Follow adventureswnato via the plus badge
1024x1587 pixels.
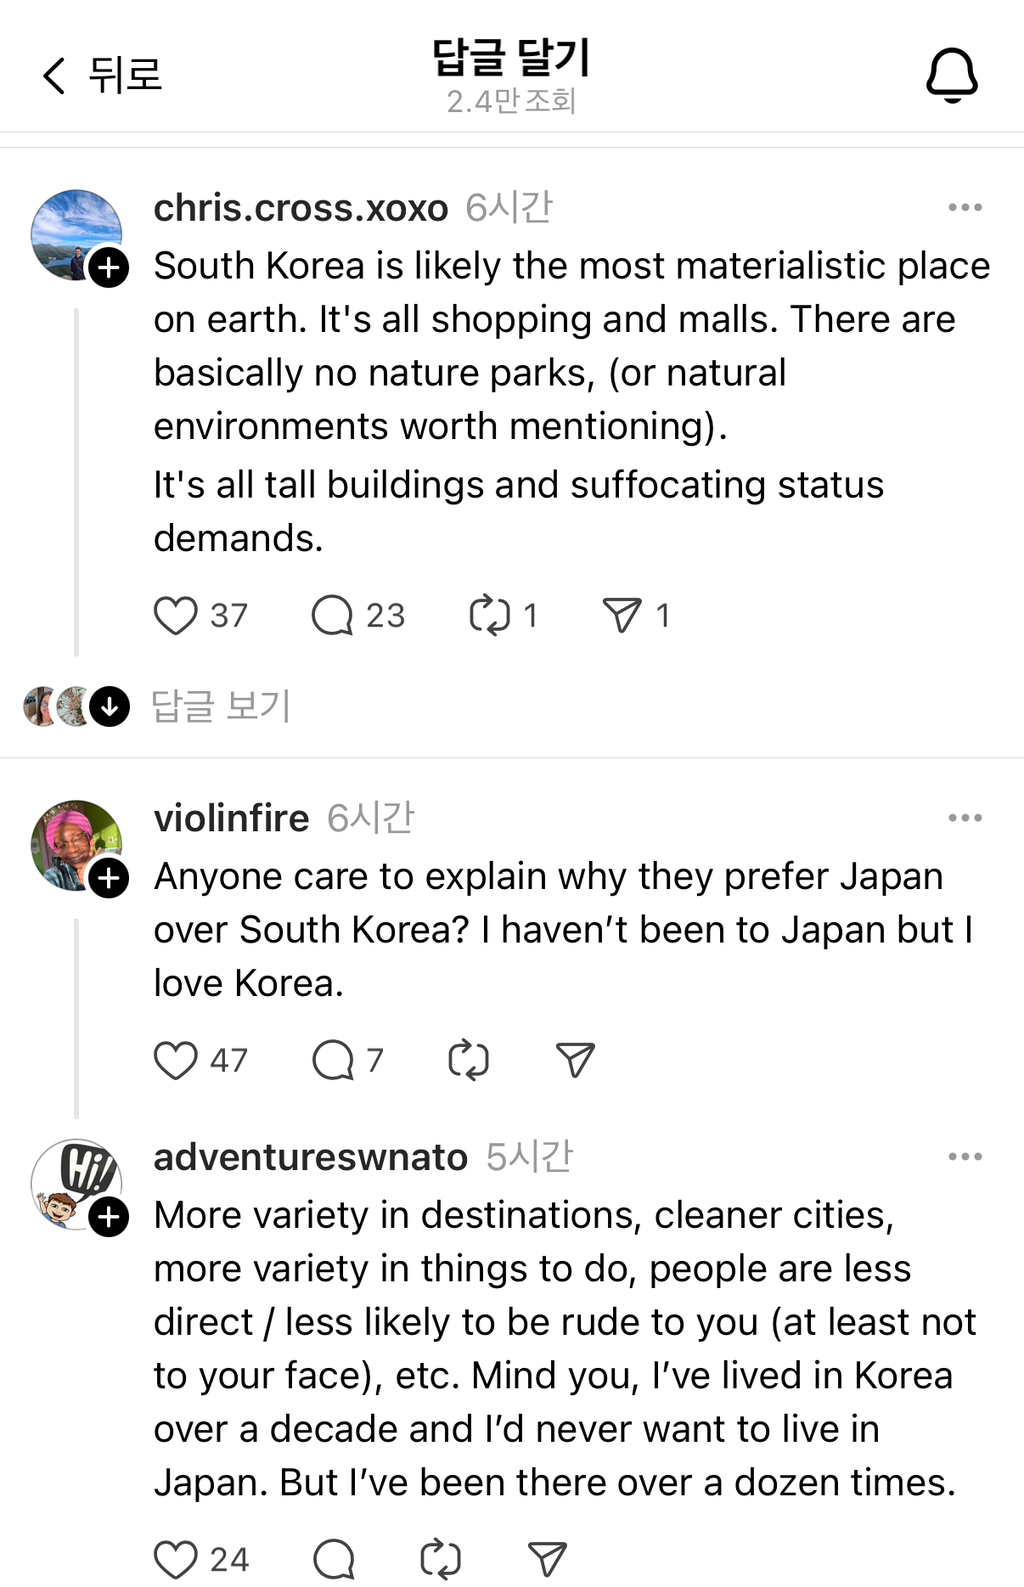[110, 1218]
